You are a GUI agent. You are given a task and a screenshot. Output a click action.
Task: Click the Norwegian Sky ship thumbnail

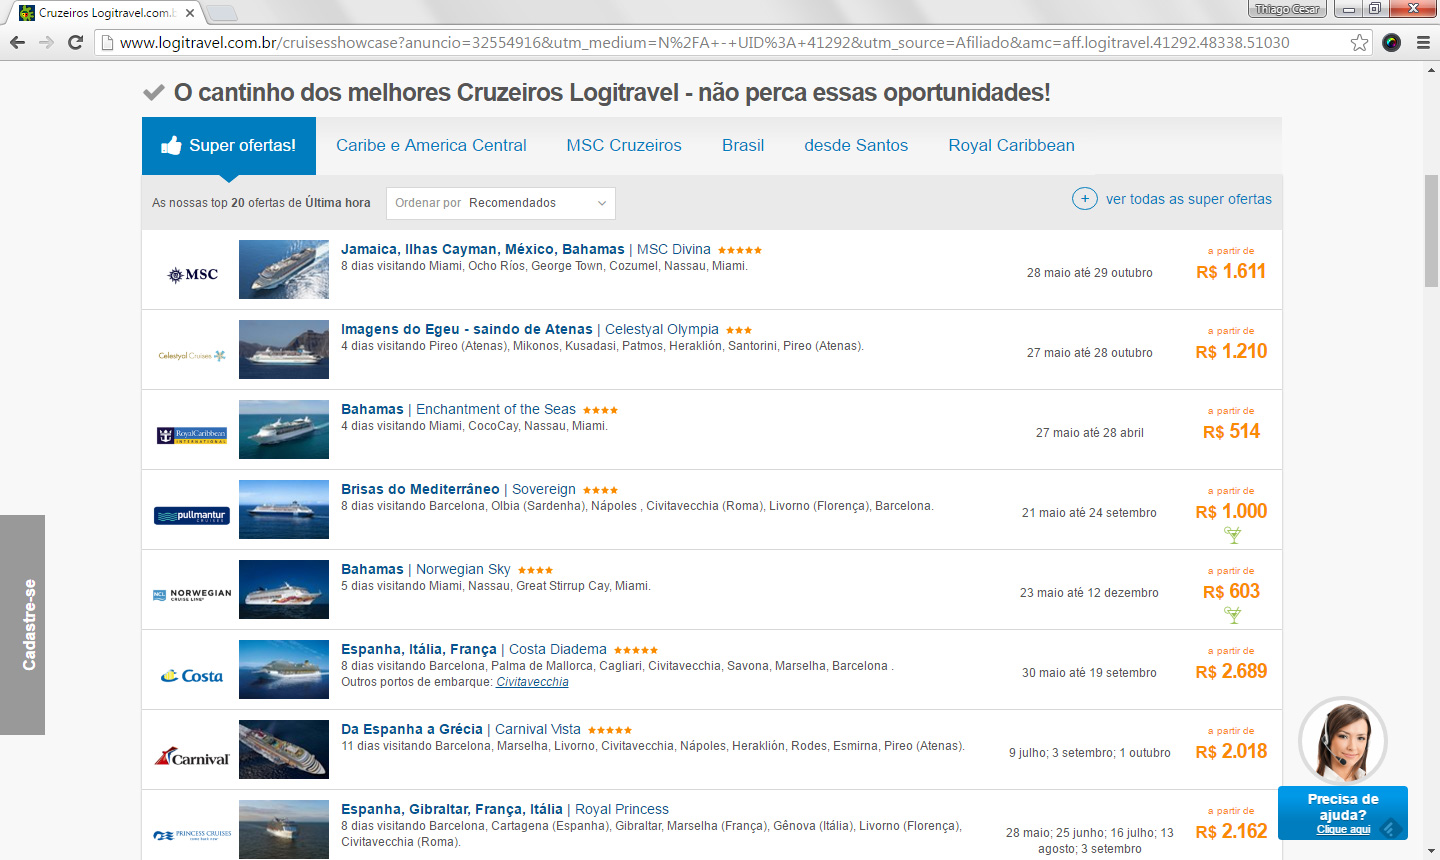pyautogui.click(x=284, y=589)
